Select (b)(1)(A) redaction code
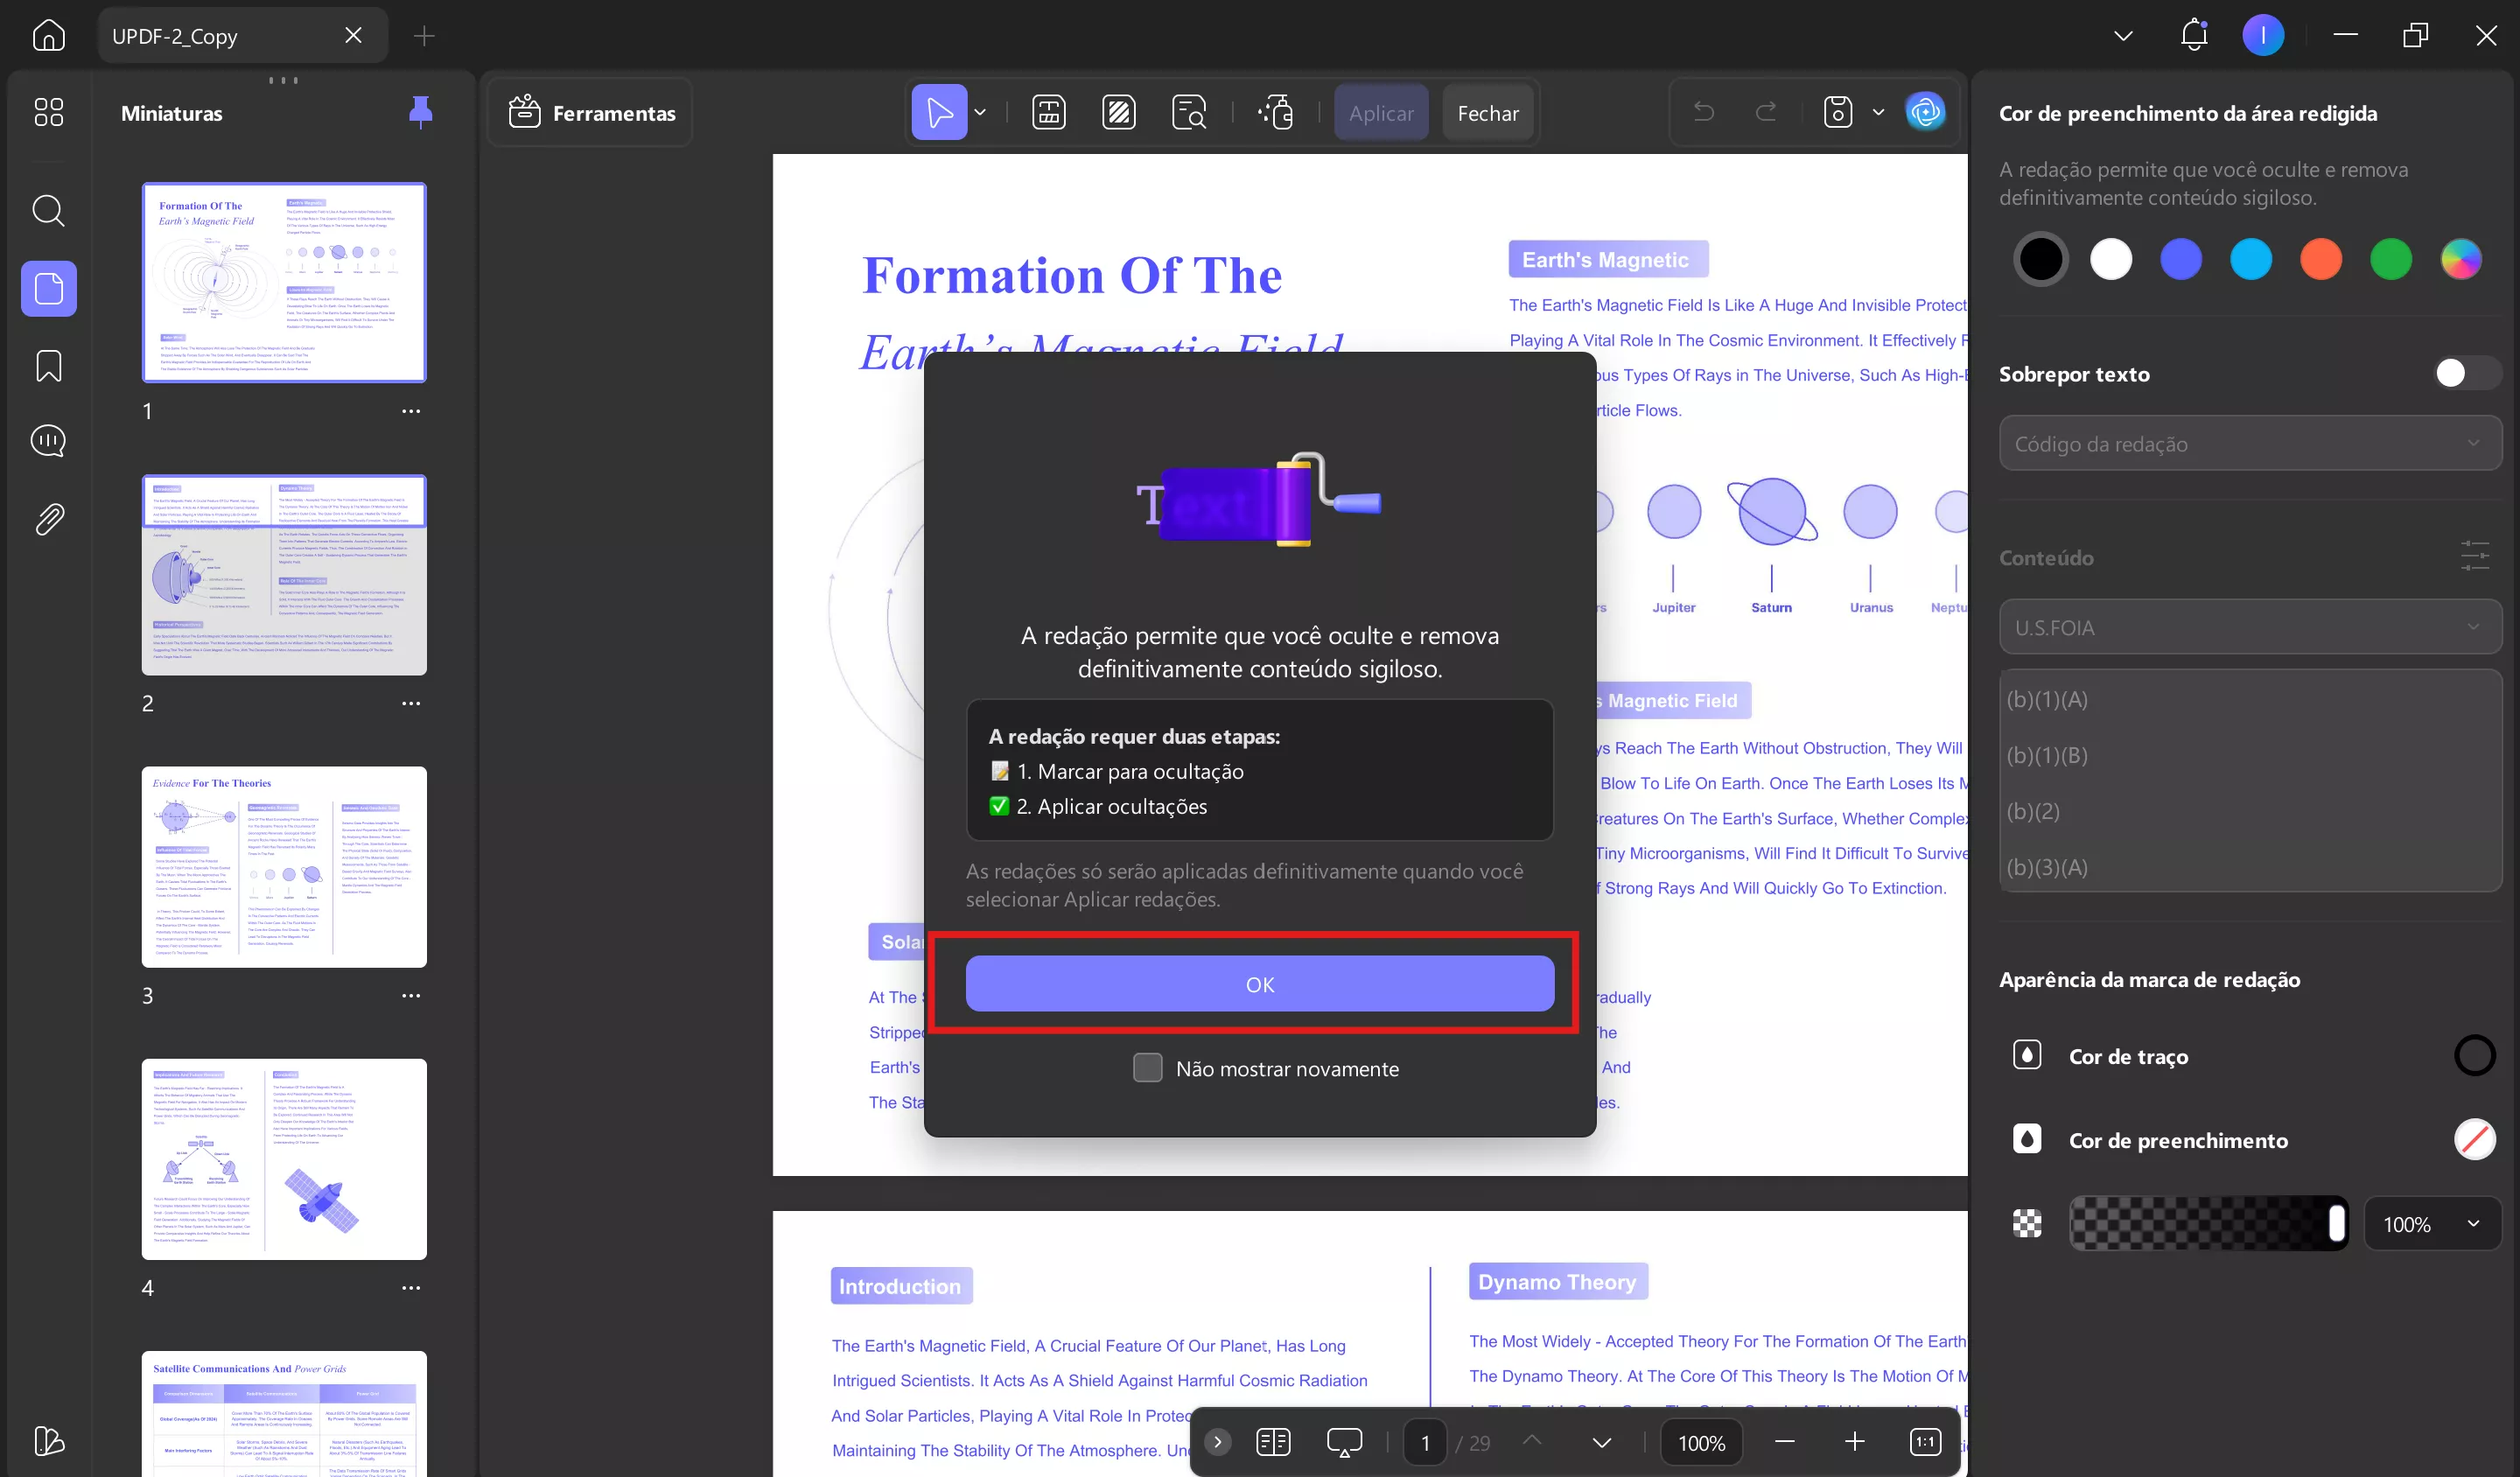 2250,699
